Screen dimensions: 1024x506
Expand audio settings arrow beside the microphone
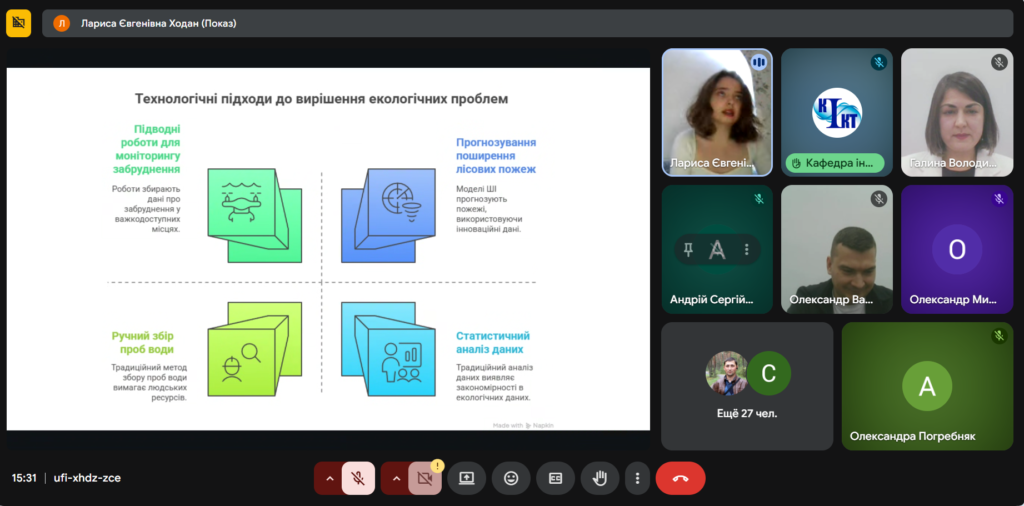(x=329, y=478)
